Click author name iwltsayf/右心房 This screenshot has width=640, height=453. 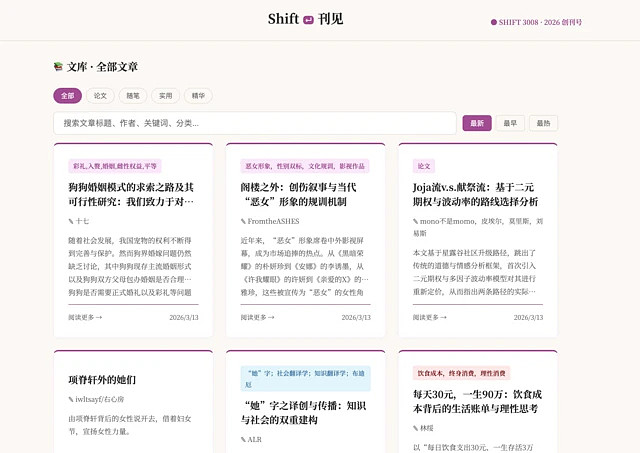100,400
